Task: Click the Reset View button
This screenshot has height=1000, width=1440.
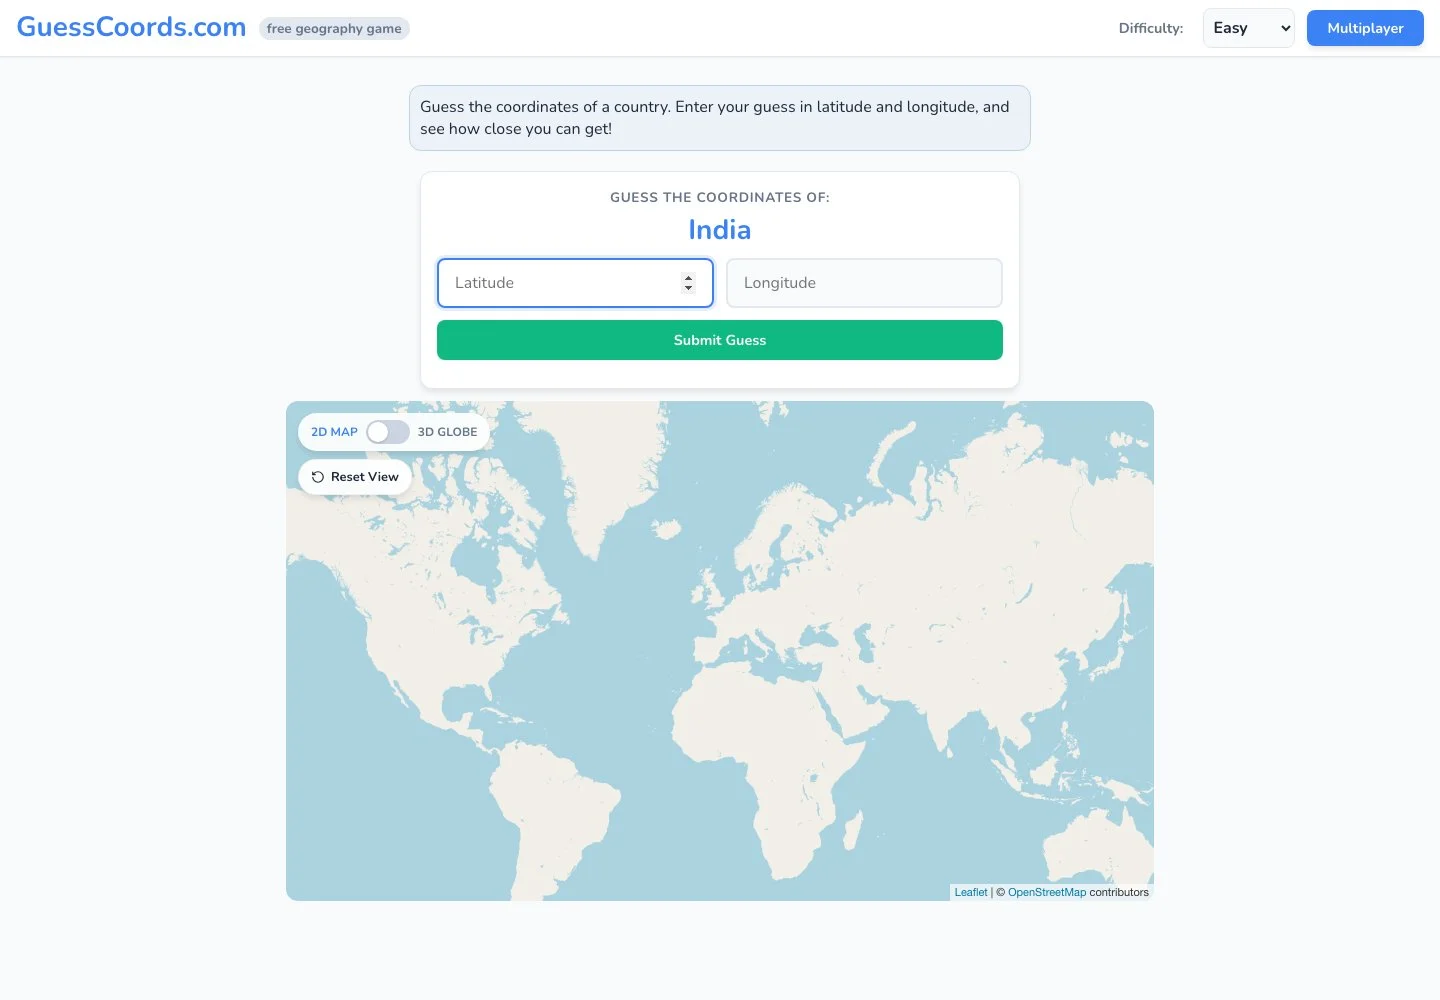Action: (355, 477)
